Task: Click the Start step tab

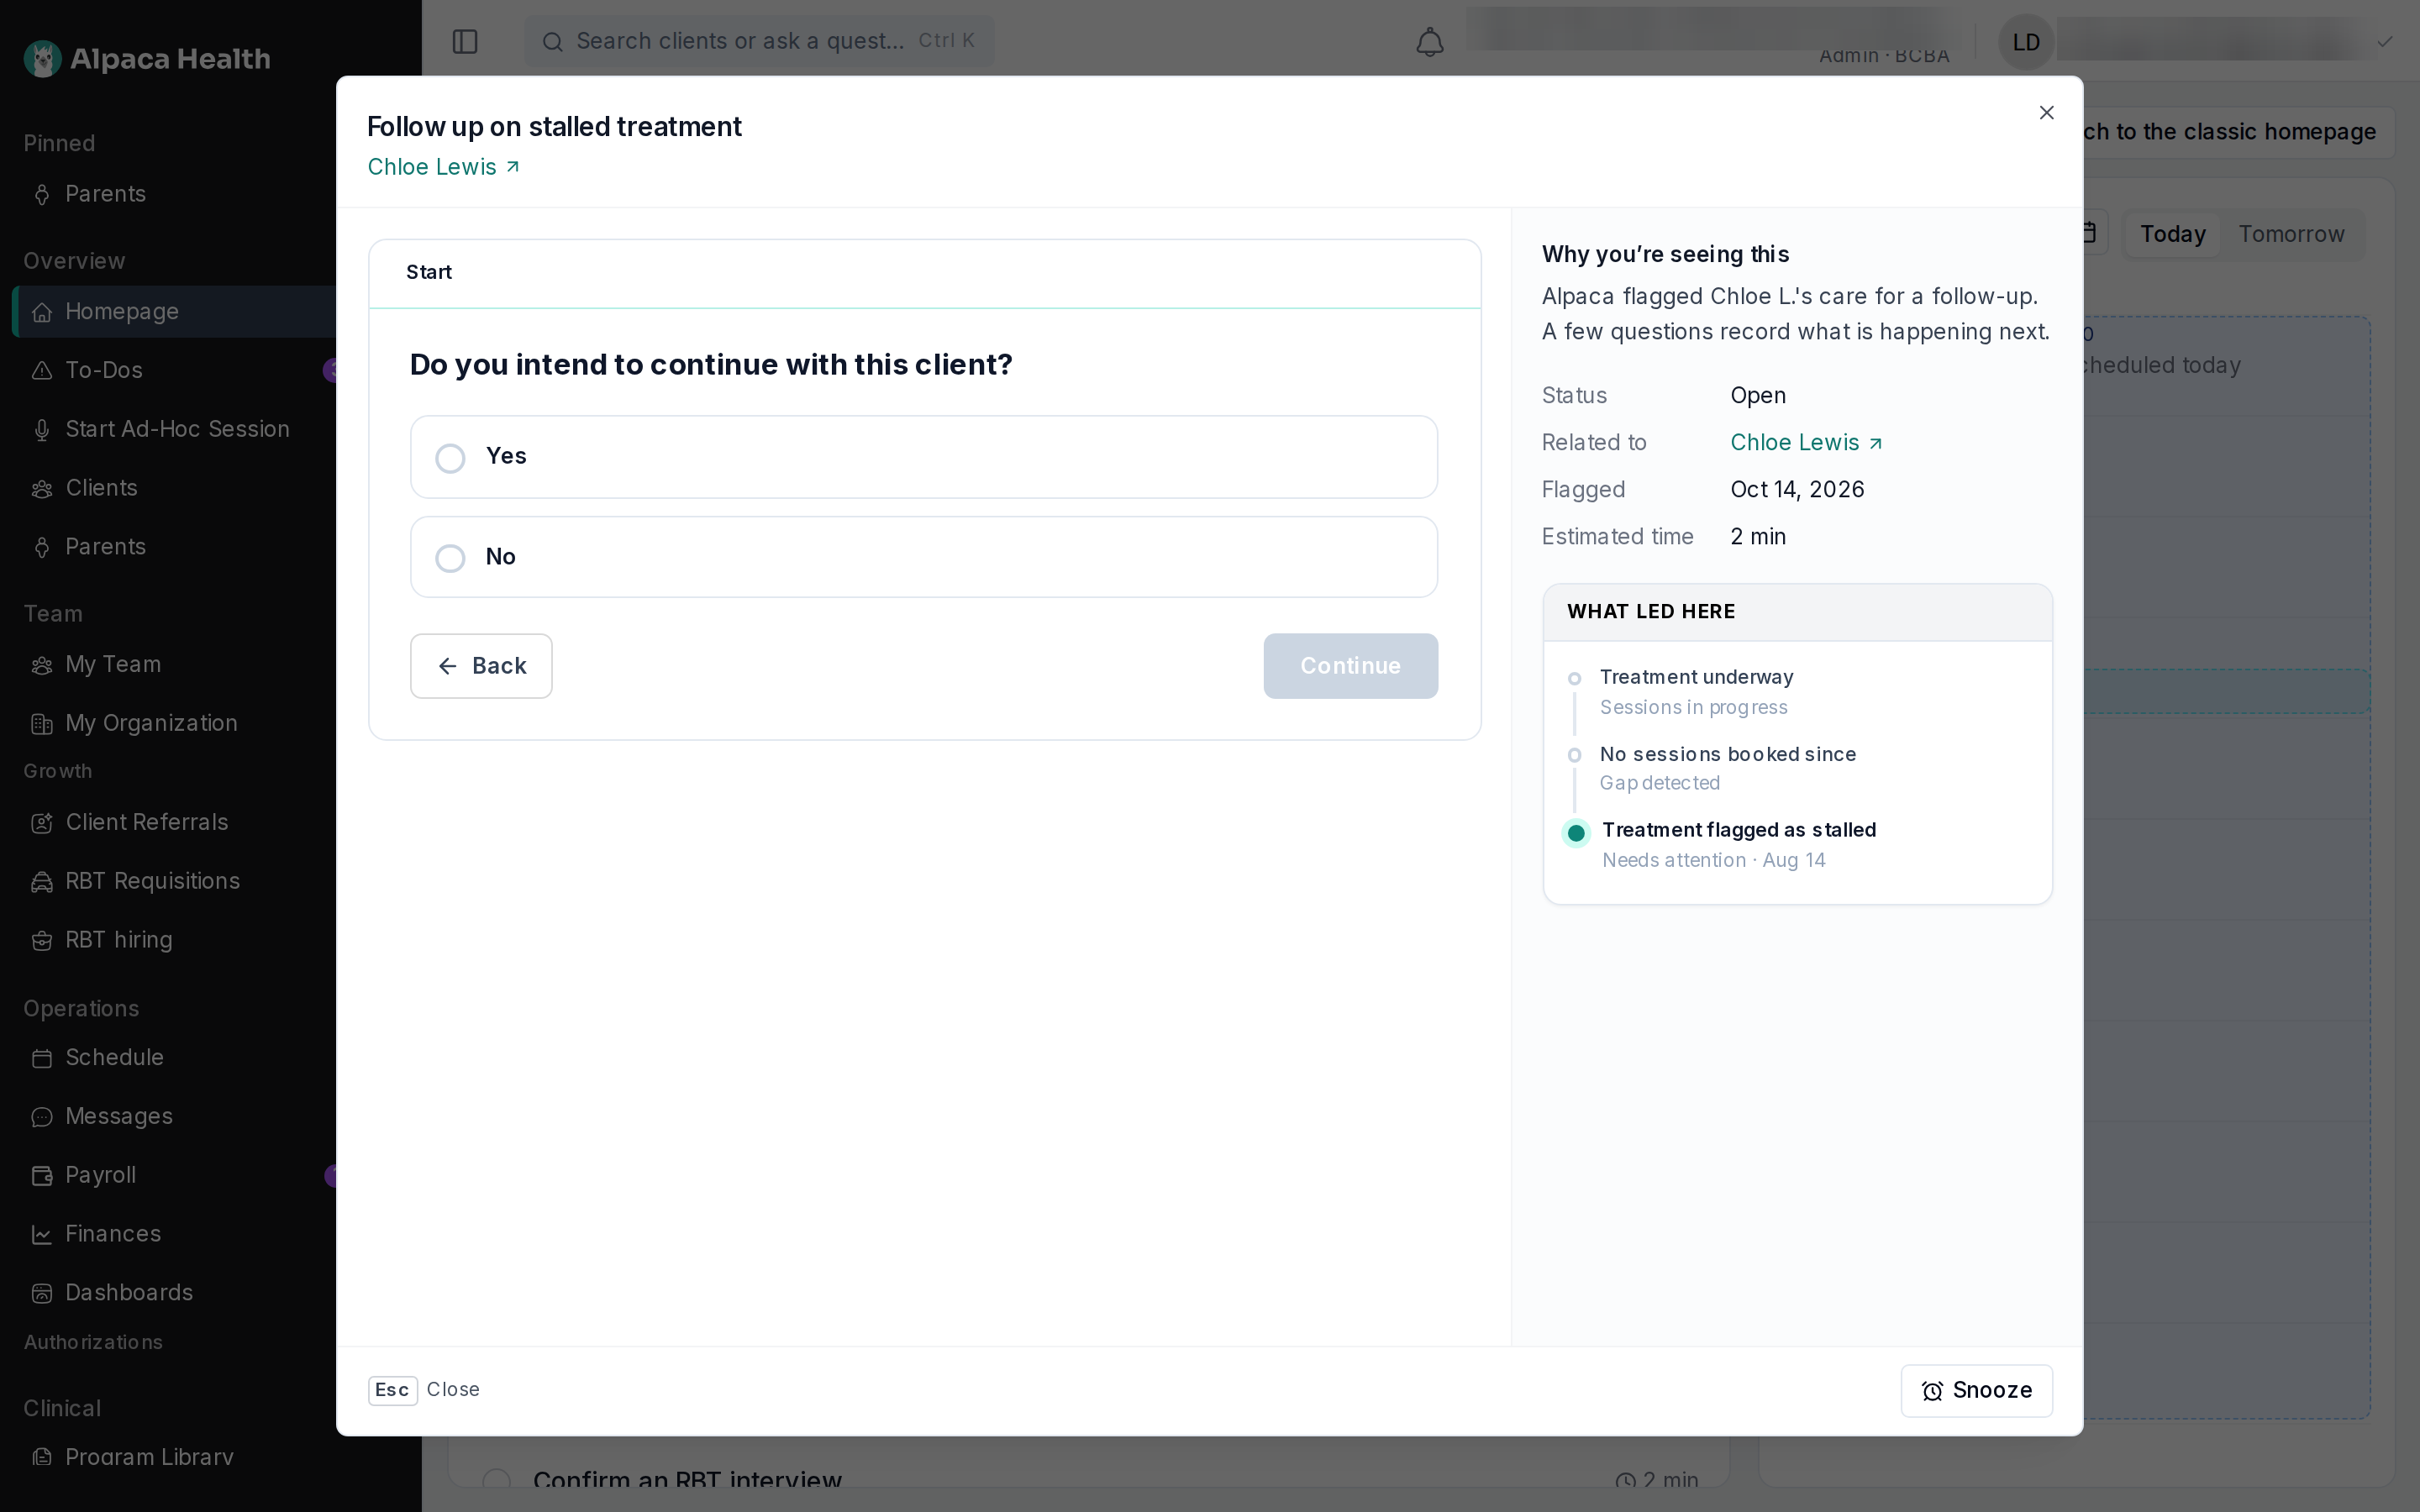Action: 429,272
